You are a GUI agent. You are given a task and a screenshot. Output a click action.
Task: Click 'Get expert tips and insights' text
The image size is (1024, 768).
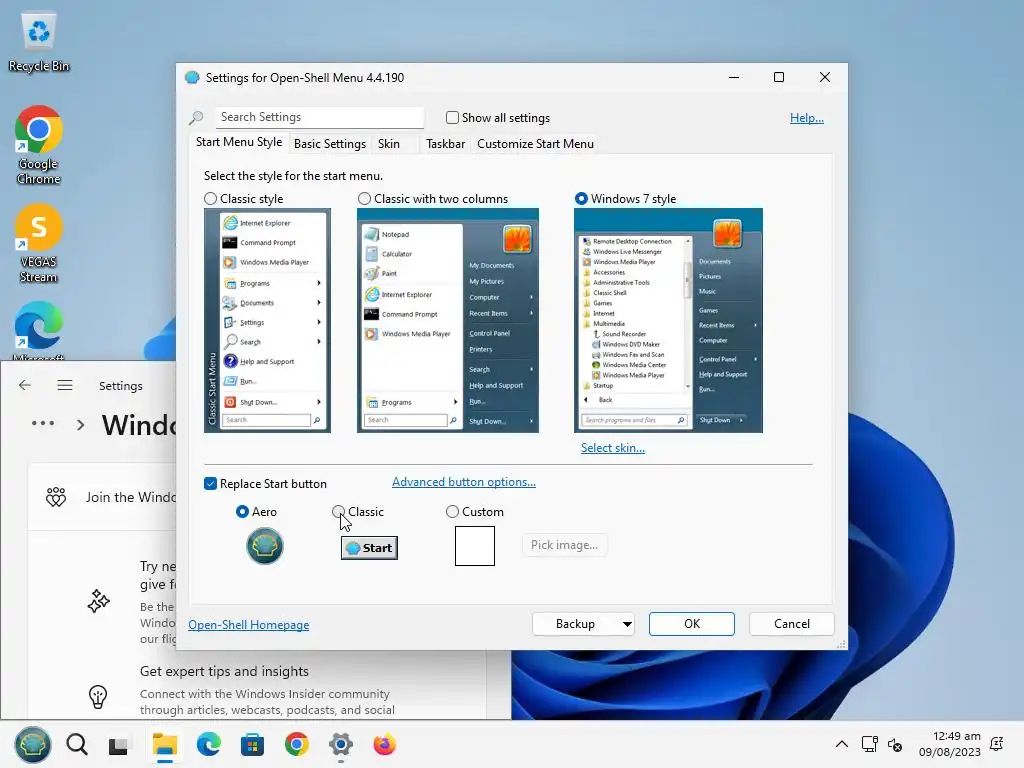(x=224, y=671)
